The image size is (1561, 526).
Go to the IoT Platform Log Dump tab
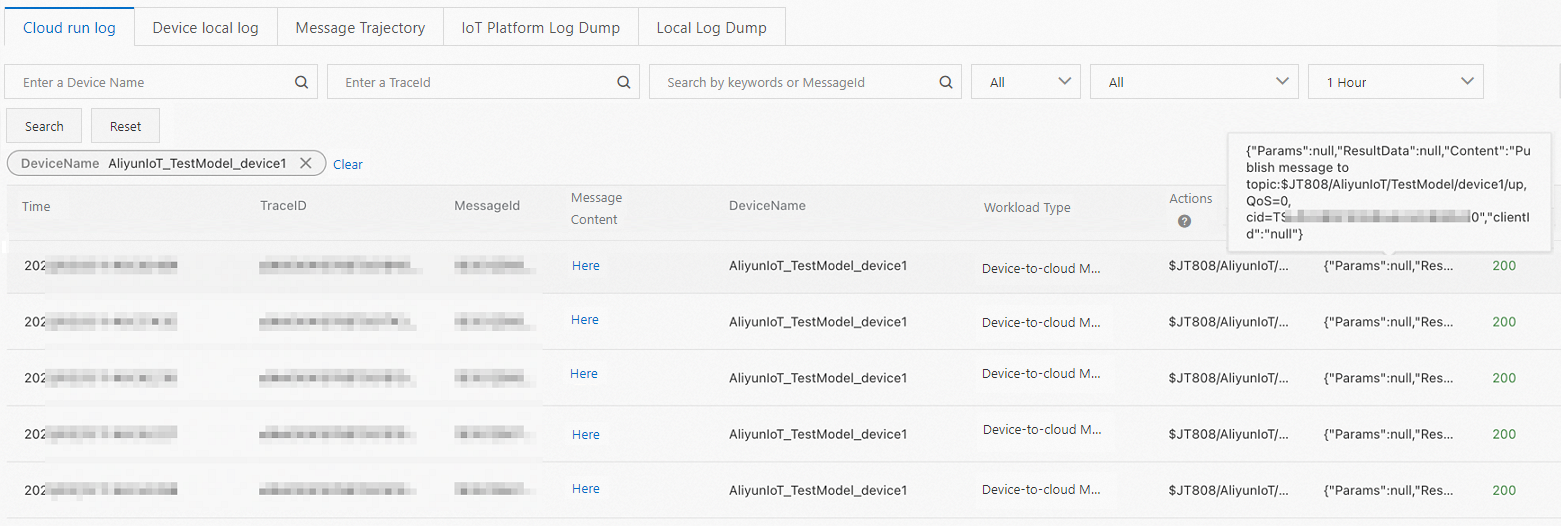click(x=540, y=28)
